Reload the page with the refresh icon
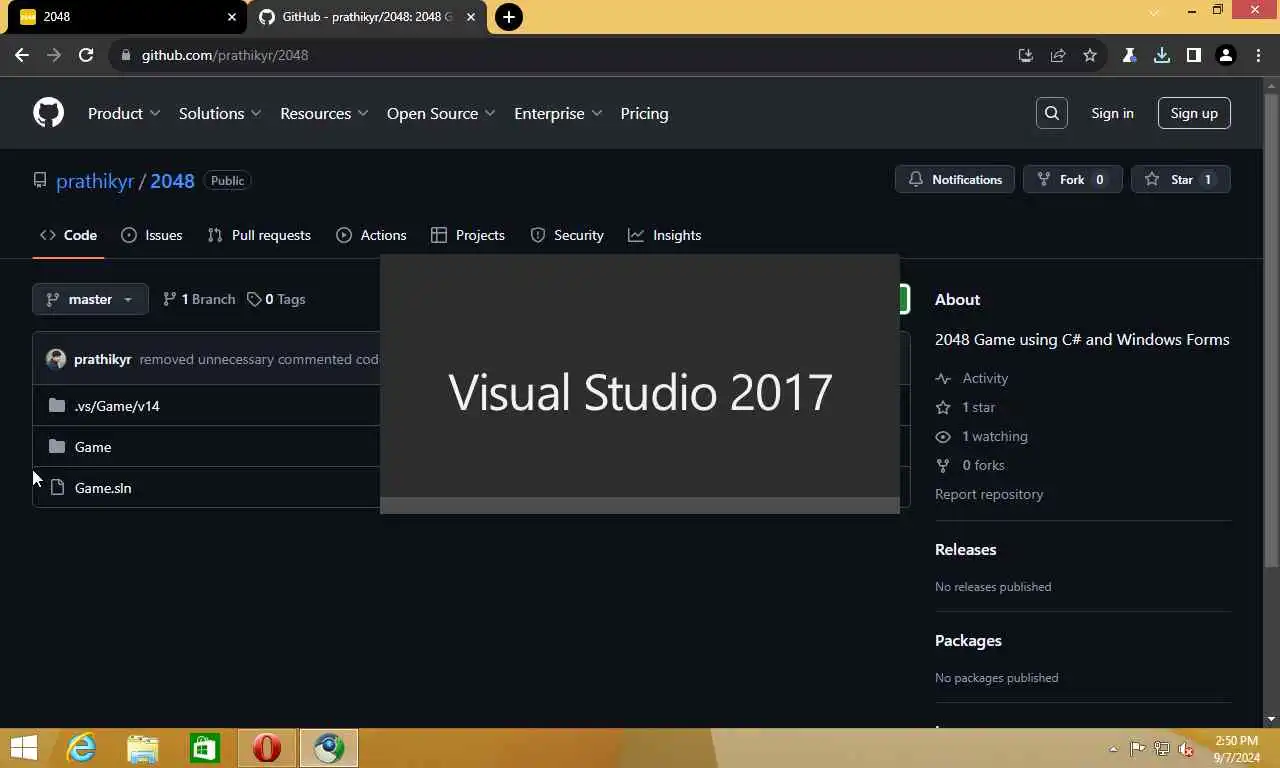This screenshot has width=1280, height=768. click(86, 55)
